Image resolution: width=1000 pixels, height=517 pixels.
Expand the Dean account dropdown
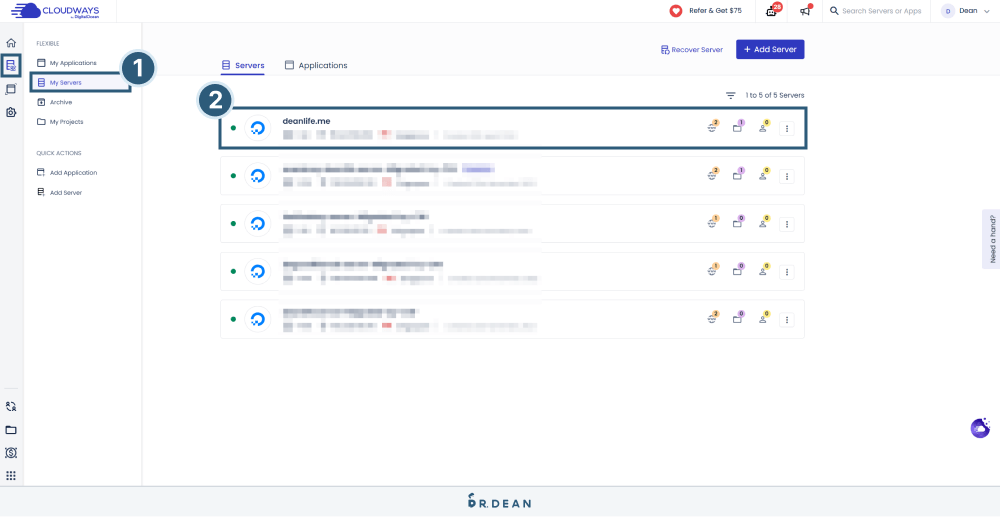pyautogui.click(x=967, y=11)
